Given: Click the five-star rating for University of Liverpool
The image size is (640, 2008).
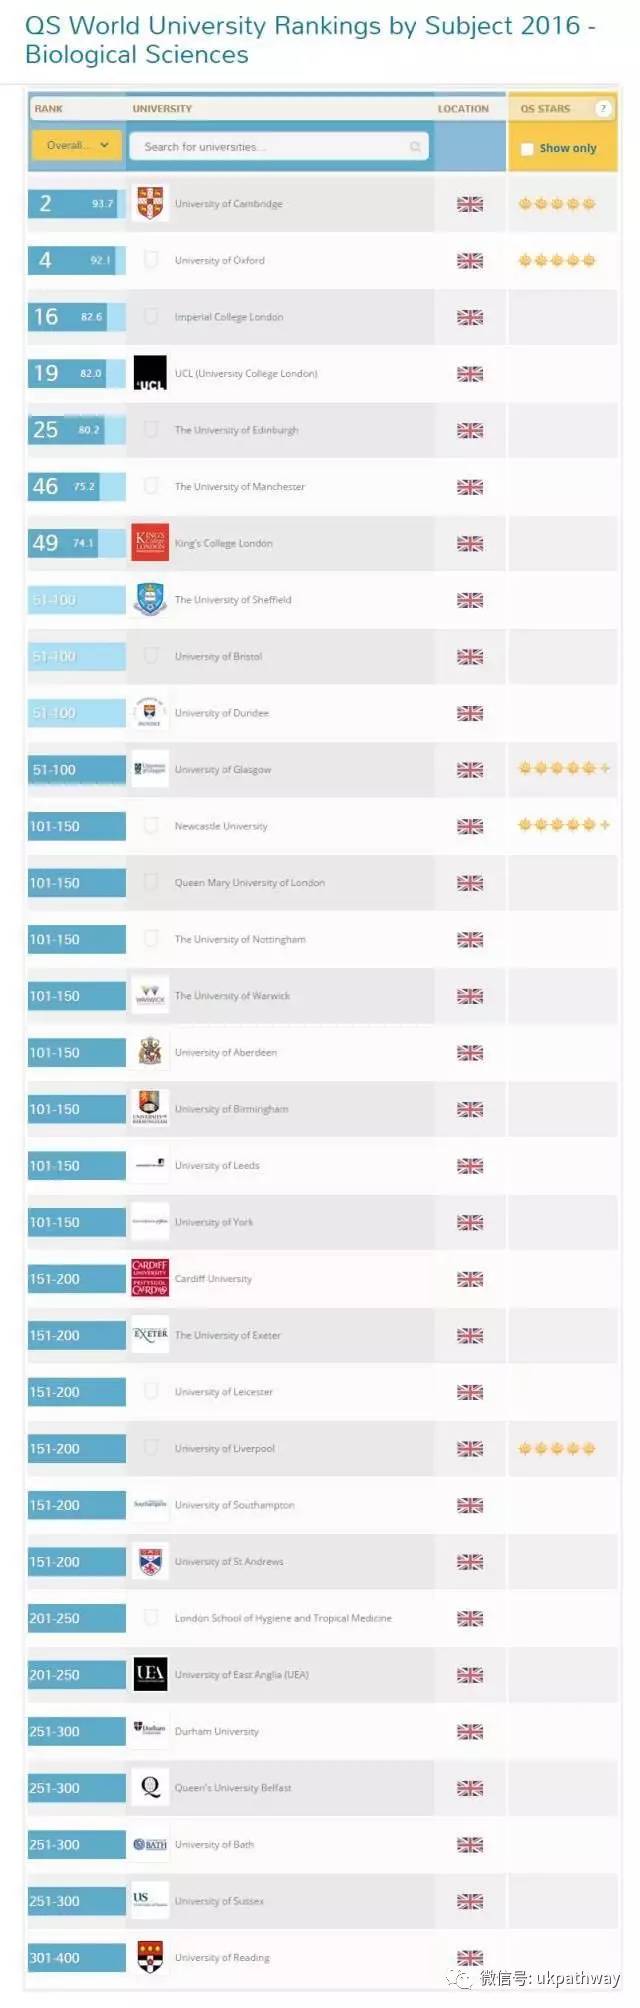Looking at the screenshot, I should point(557,1448).
